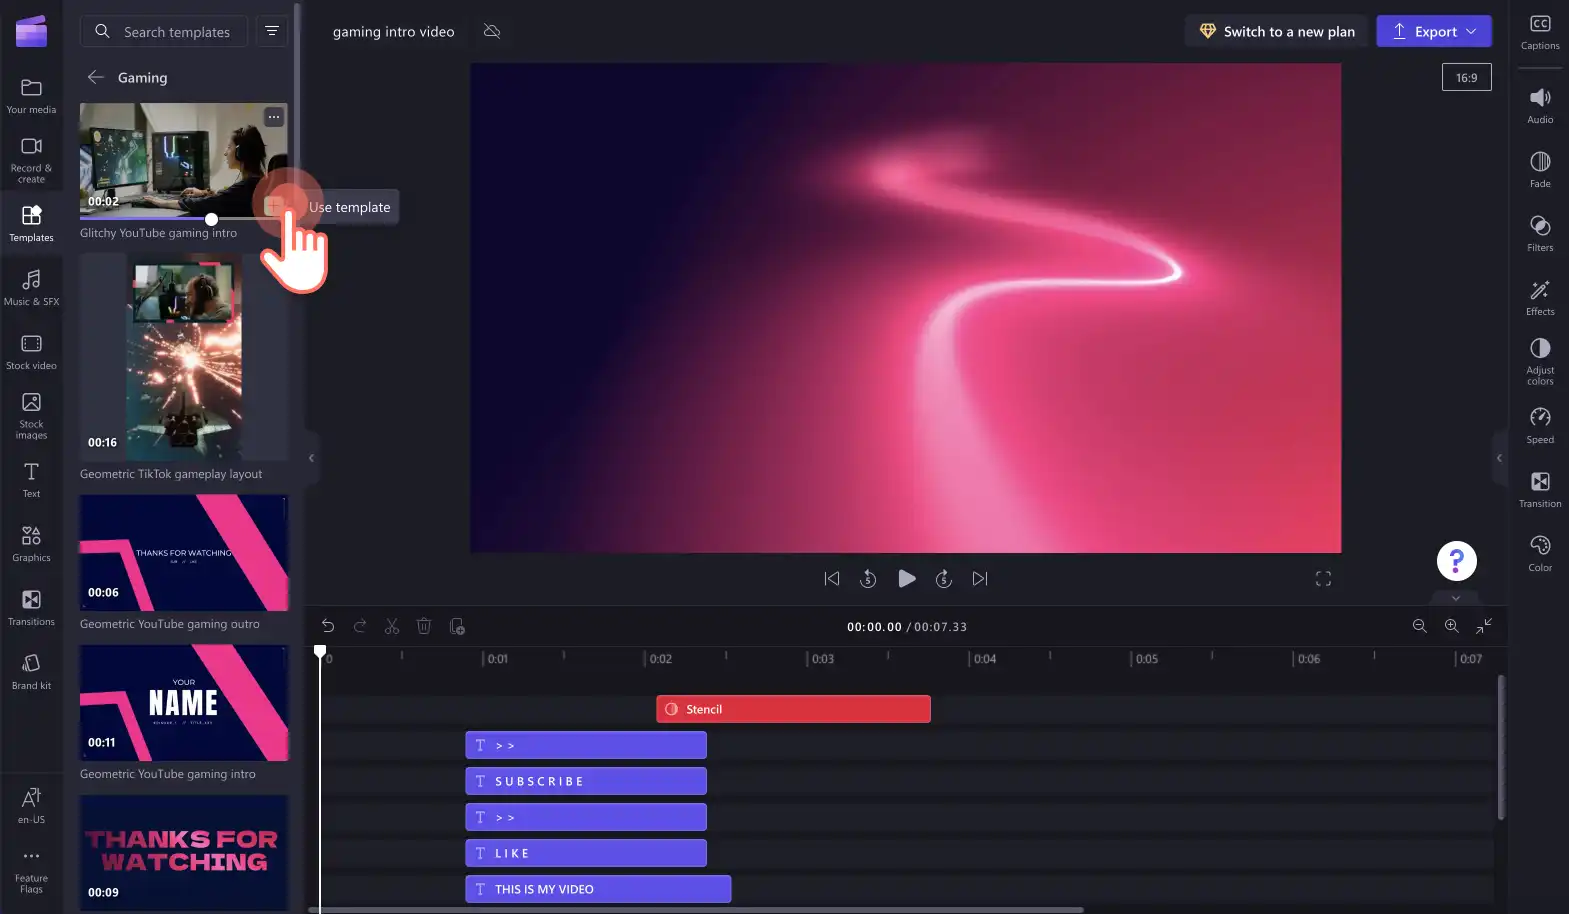The height and width of the screenshot is (914, 1569).
Task: Open the Adjust colors panel
Action: click(x=1540, y=361)
